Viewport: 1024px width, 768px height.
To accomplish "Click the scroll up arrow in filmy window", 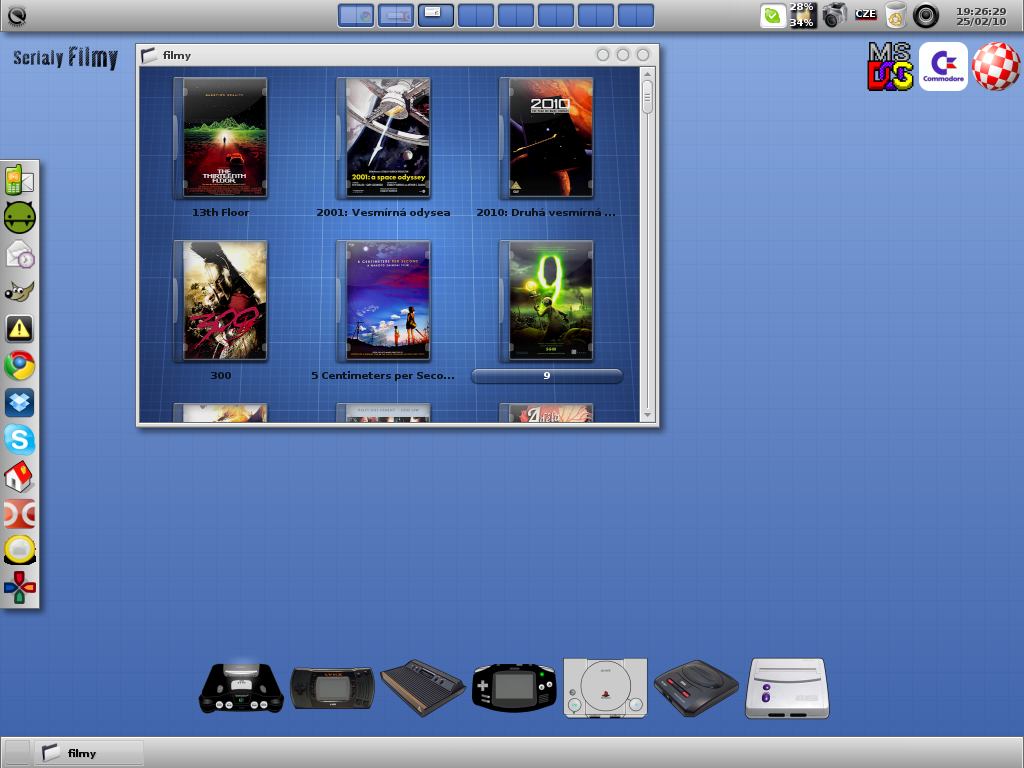I will point(647,74).
